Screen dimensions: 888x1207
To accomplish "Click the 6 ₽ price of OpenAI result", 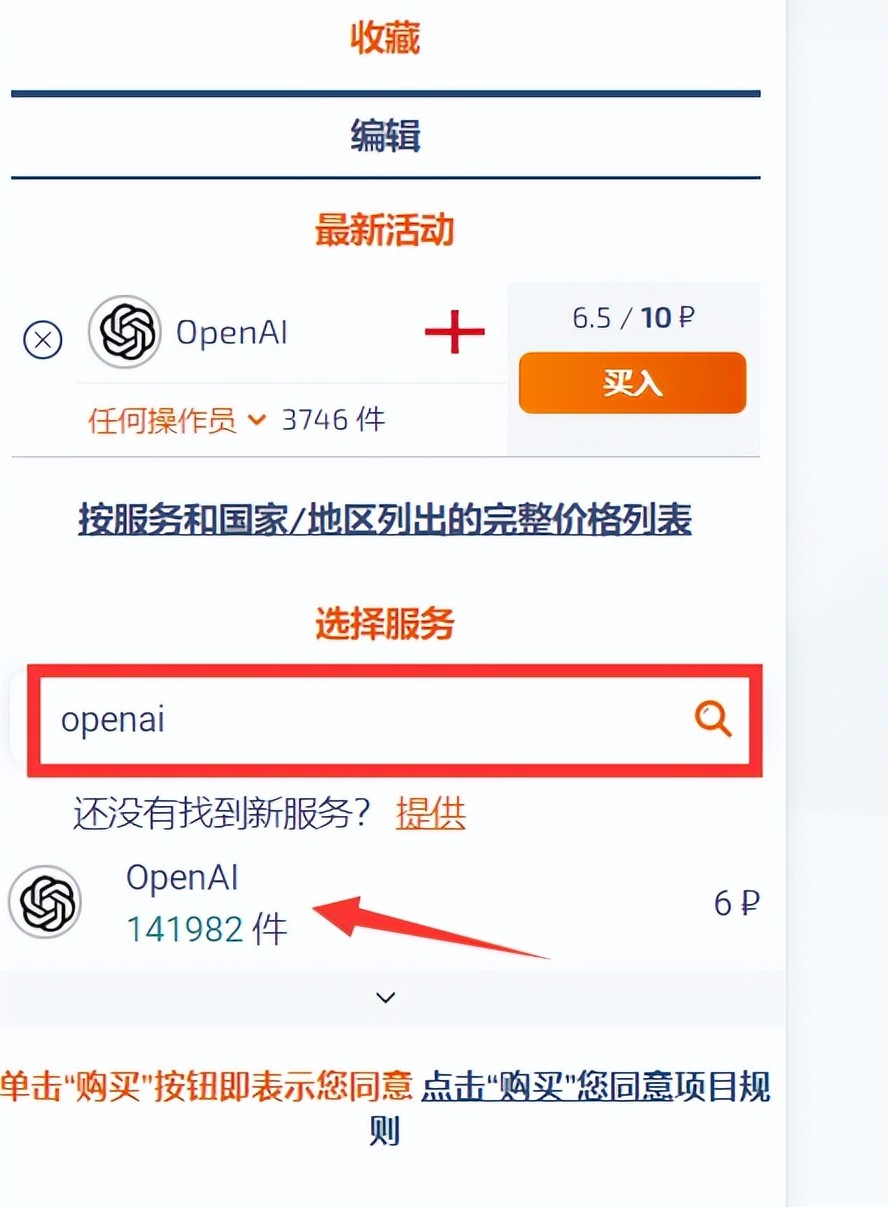I will [737, 904].
